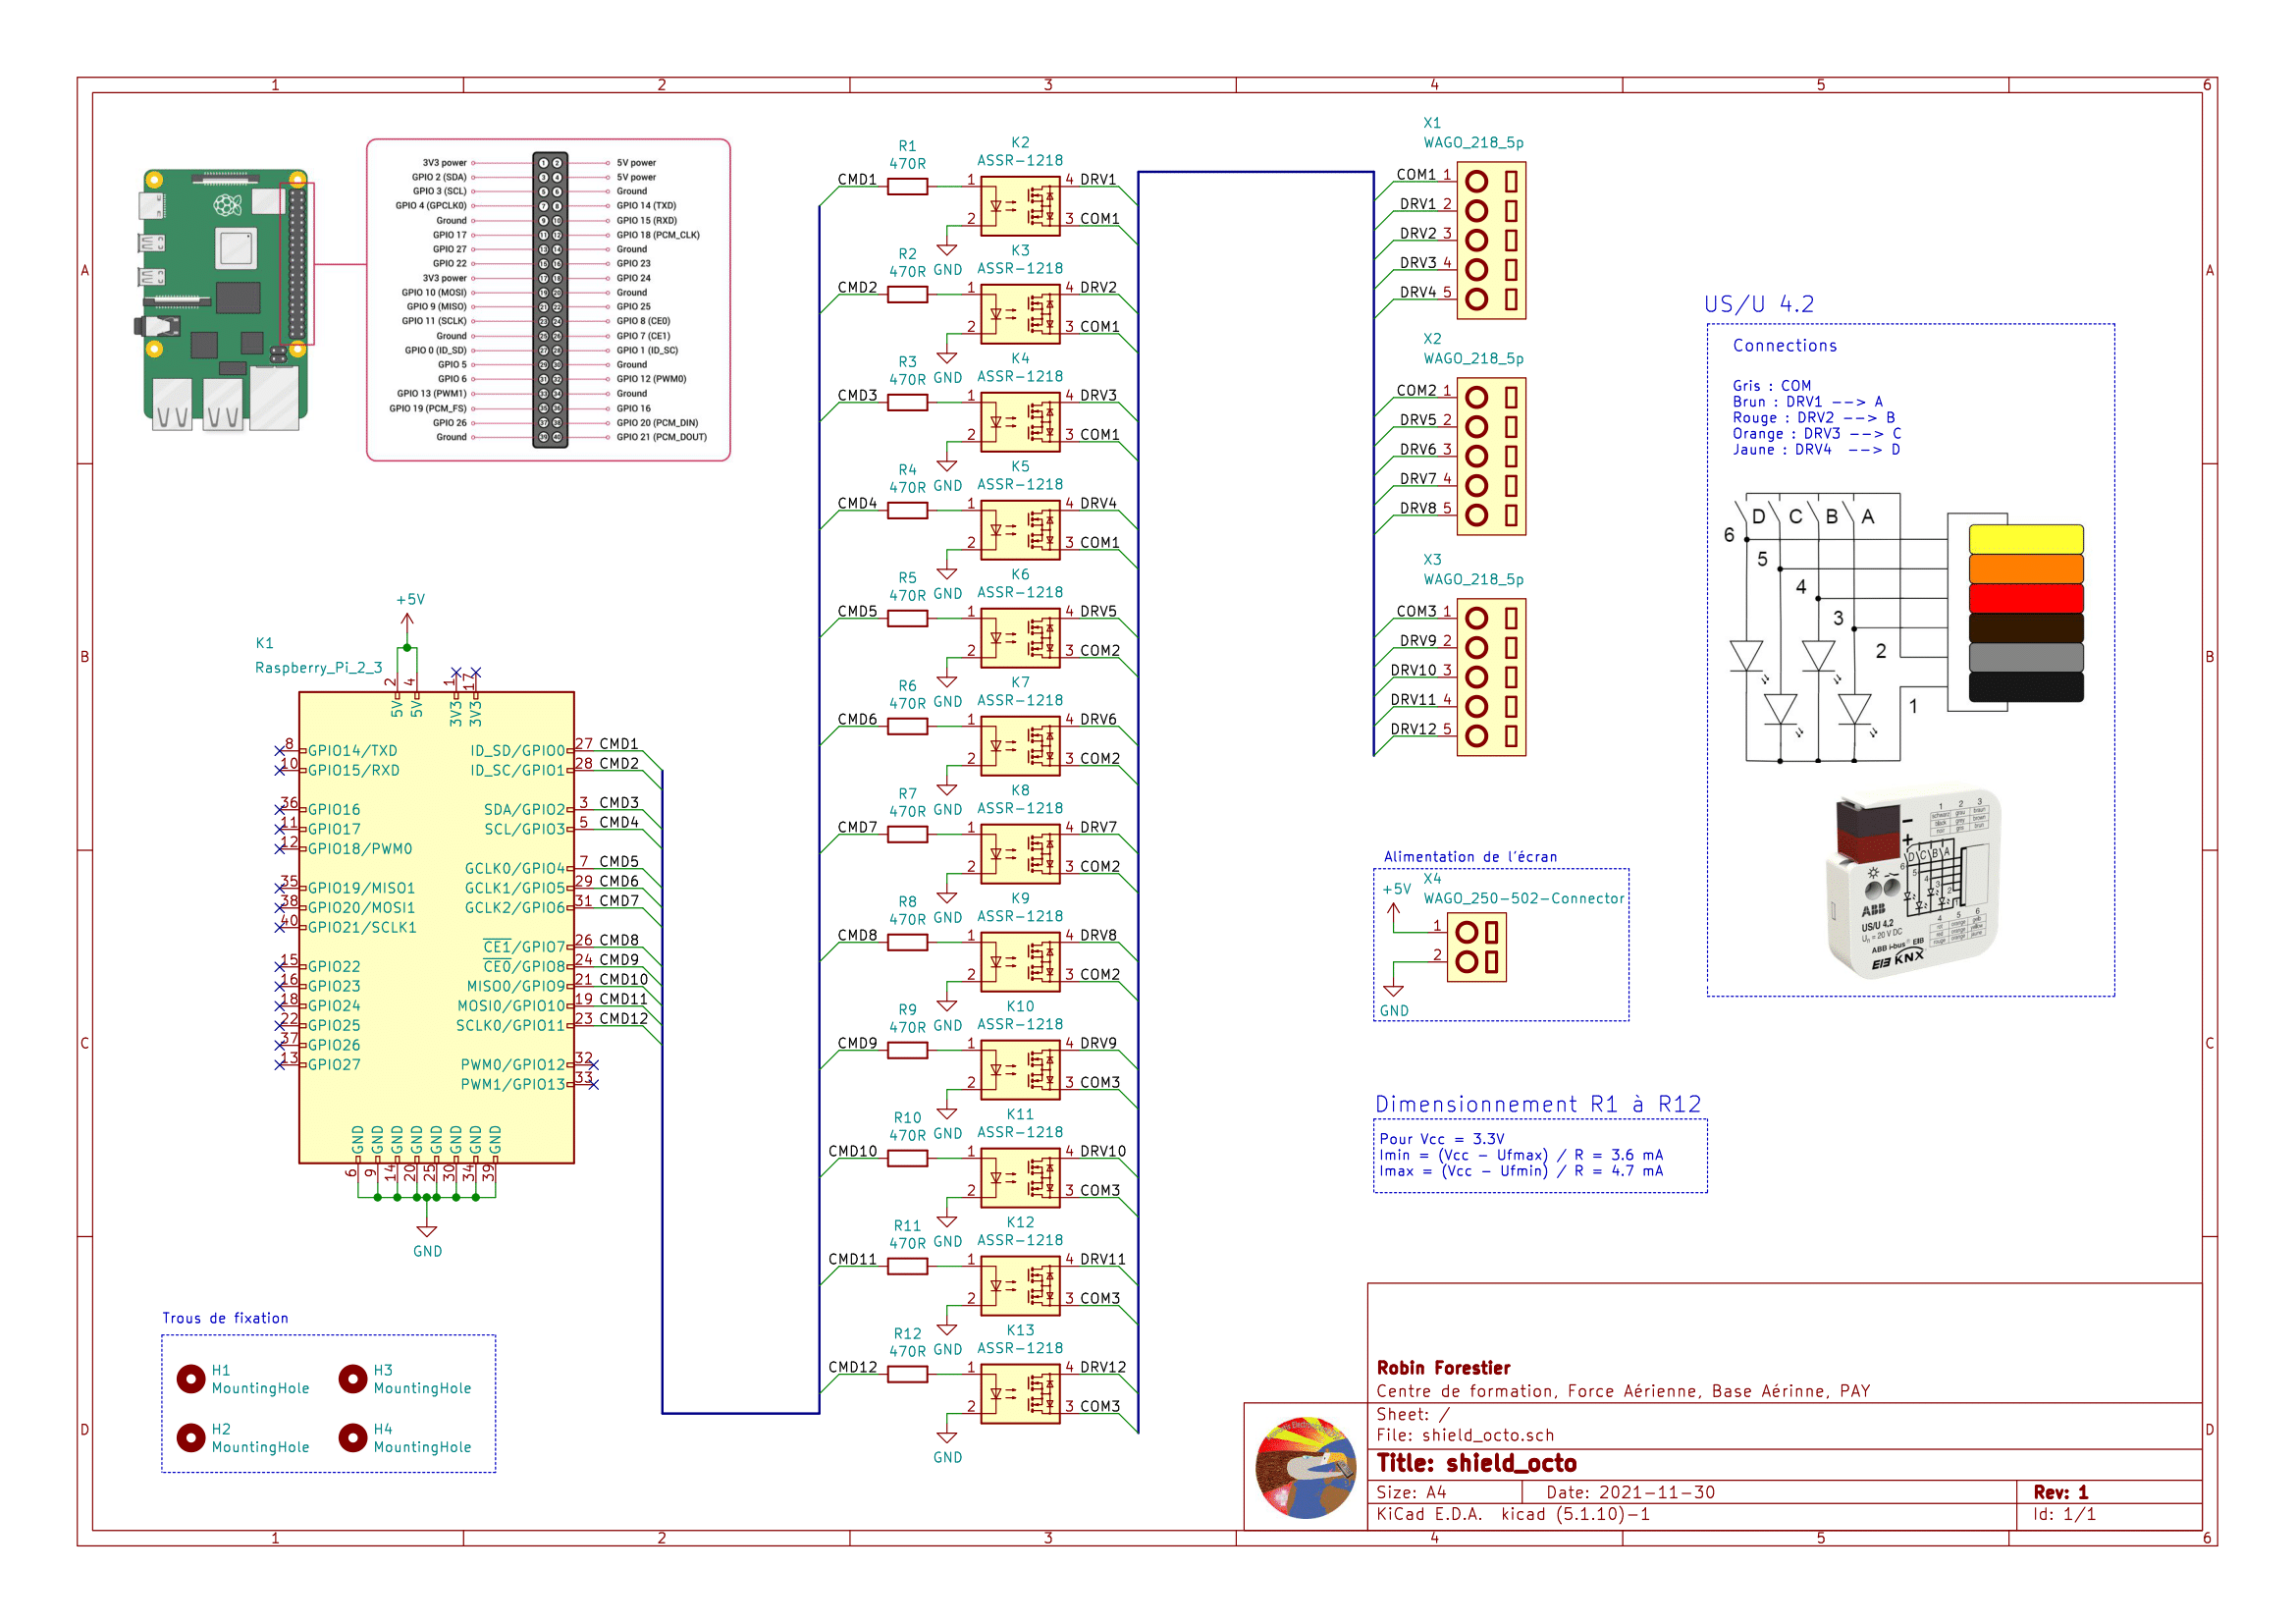Click the red wire color bar

pos(2025,598)
